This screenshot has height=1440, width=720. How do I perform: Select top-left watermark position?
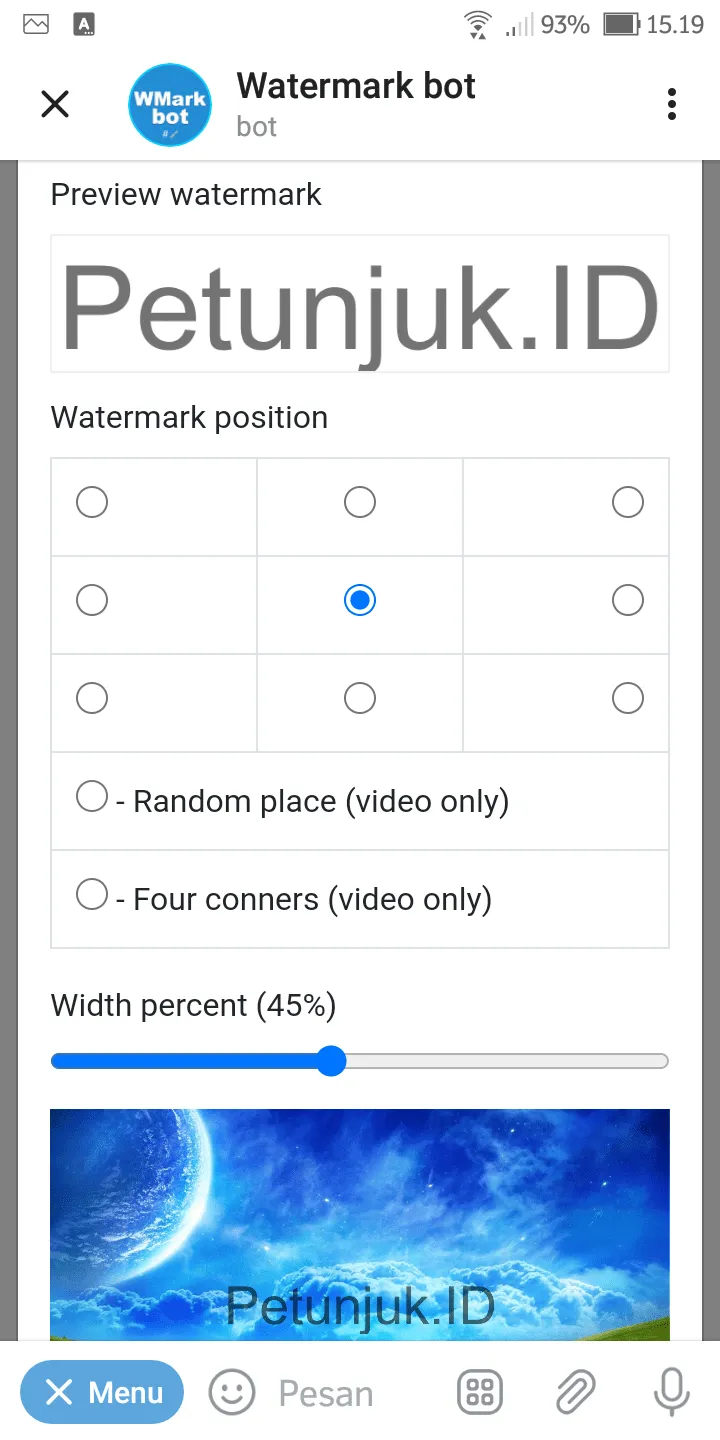click(x=92, y=502)
